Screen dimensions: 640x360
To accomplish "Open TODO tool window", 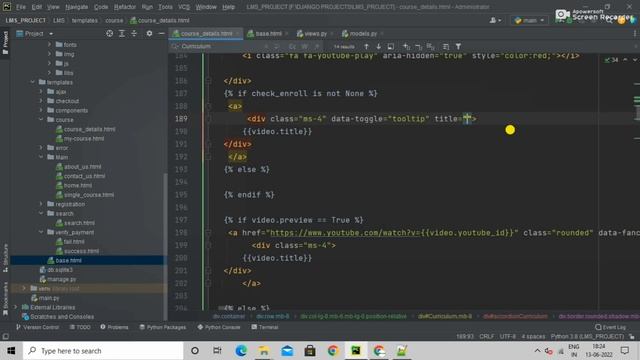I will click(x=80, y=327).
